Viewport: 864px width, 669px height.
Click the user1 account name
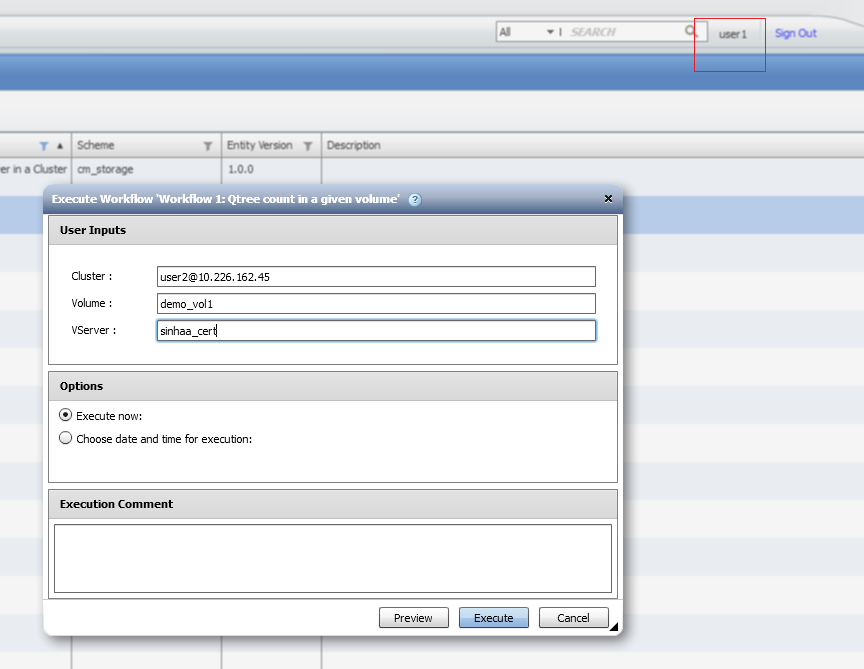click(732, 34)
